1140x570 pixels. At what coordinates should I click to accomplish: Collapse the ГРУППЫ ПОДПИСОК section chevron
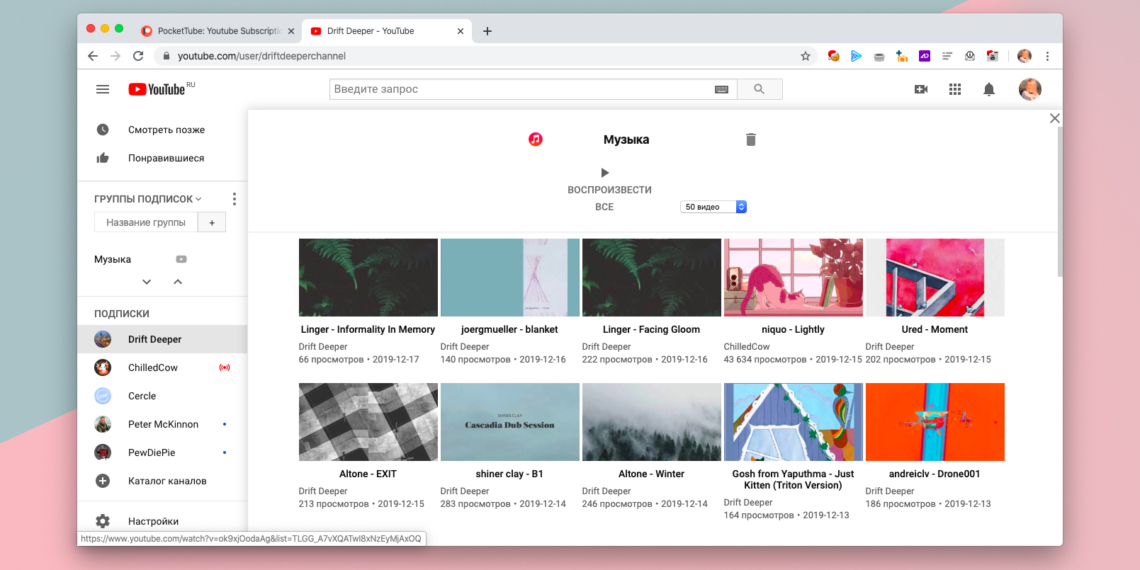coord(199,199)
